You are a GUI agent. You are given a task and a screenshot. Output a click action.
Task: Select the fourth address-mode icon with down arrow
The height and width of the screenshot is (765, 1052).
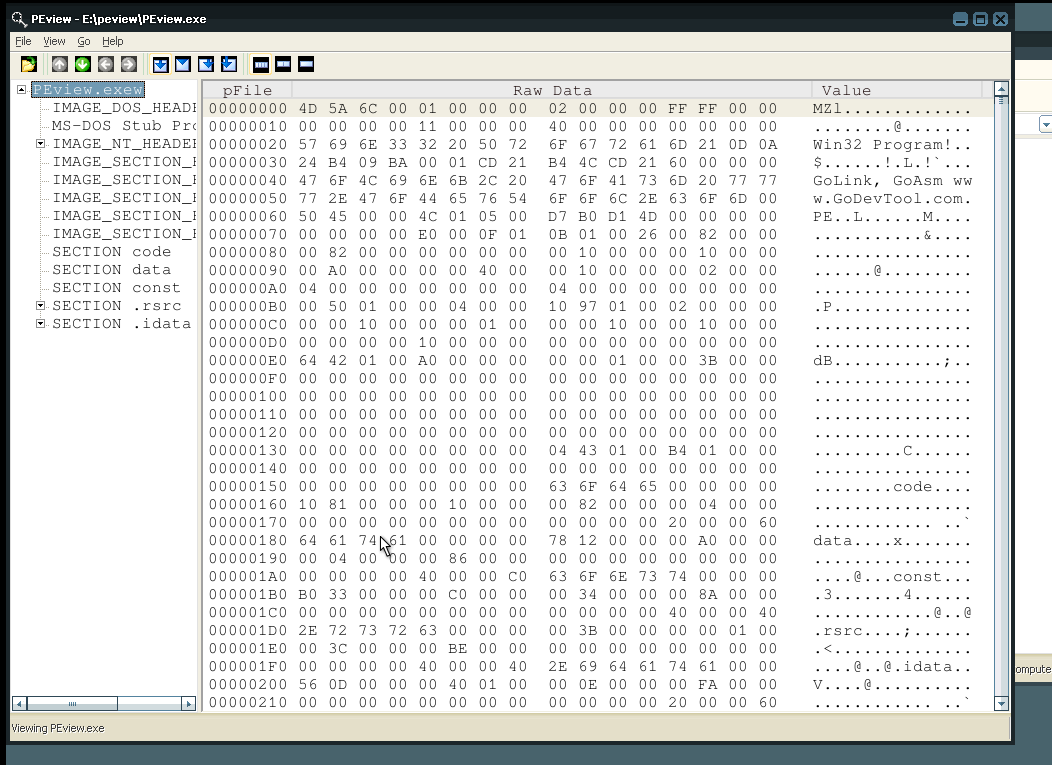228,64
